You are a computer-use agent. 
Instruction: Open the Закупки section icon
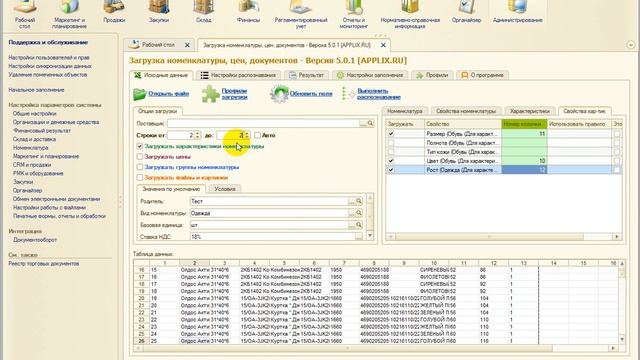click(x=159, y=7)
